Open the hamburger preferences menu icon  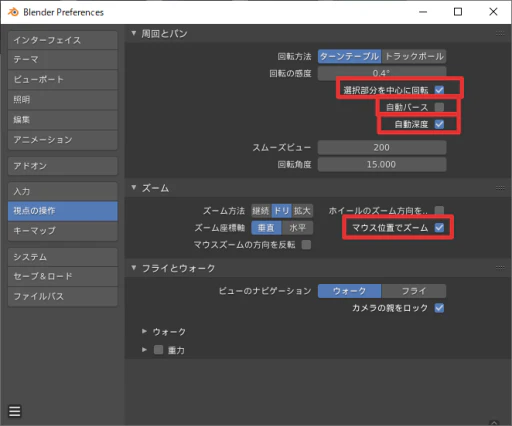15,411
